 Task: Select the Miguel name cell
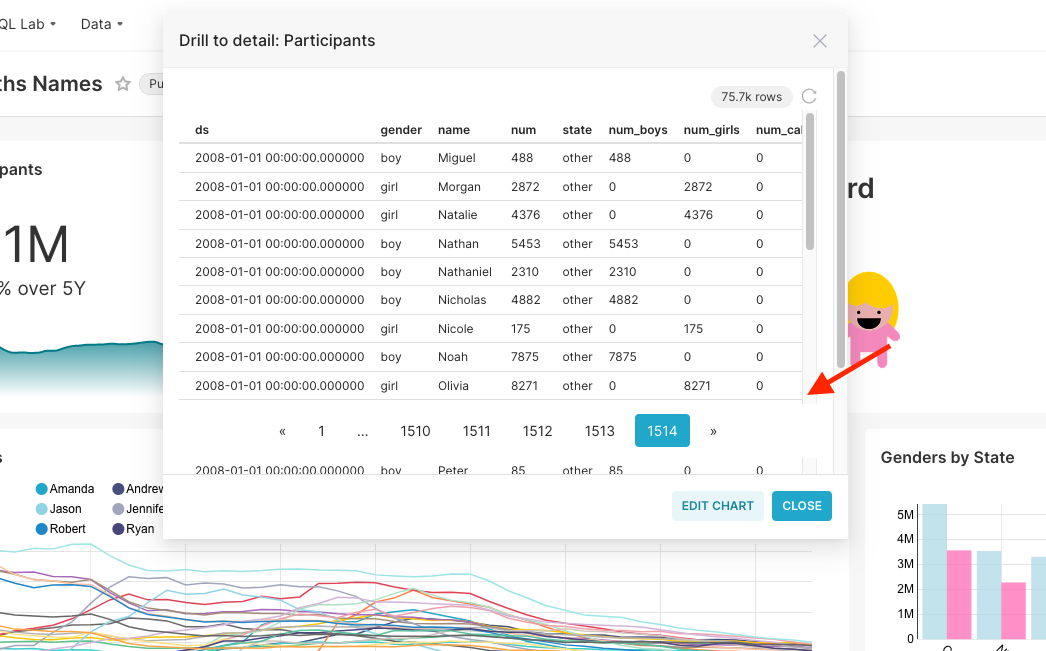point(456,158)
